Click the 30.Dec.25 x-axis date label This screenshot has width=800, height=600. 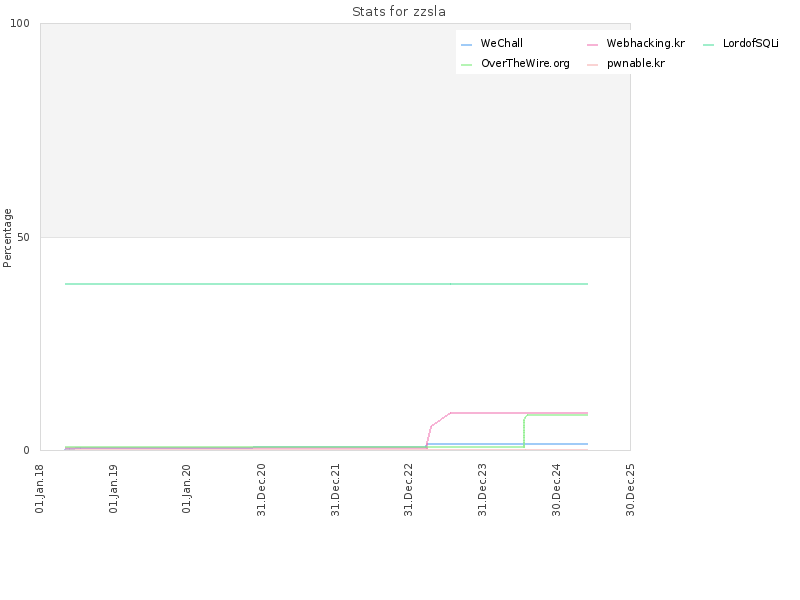631,487
